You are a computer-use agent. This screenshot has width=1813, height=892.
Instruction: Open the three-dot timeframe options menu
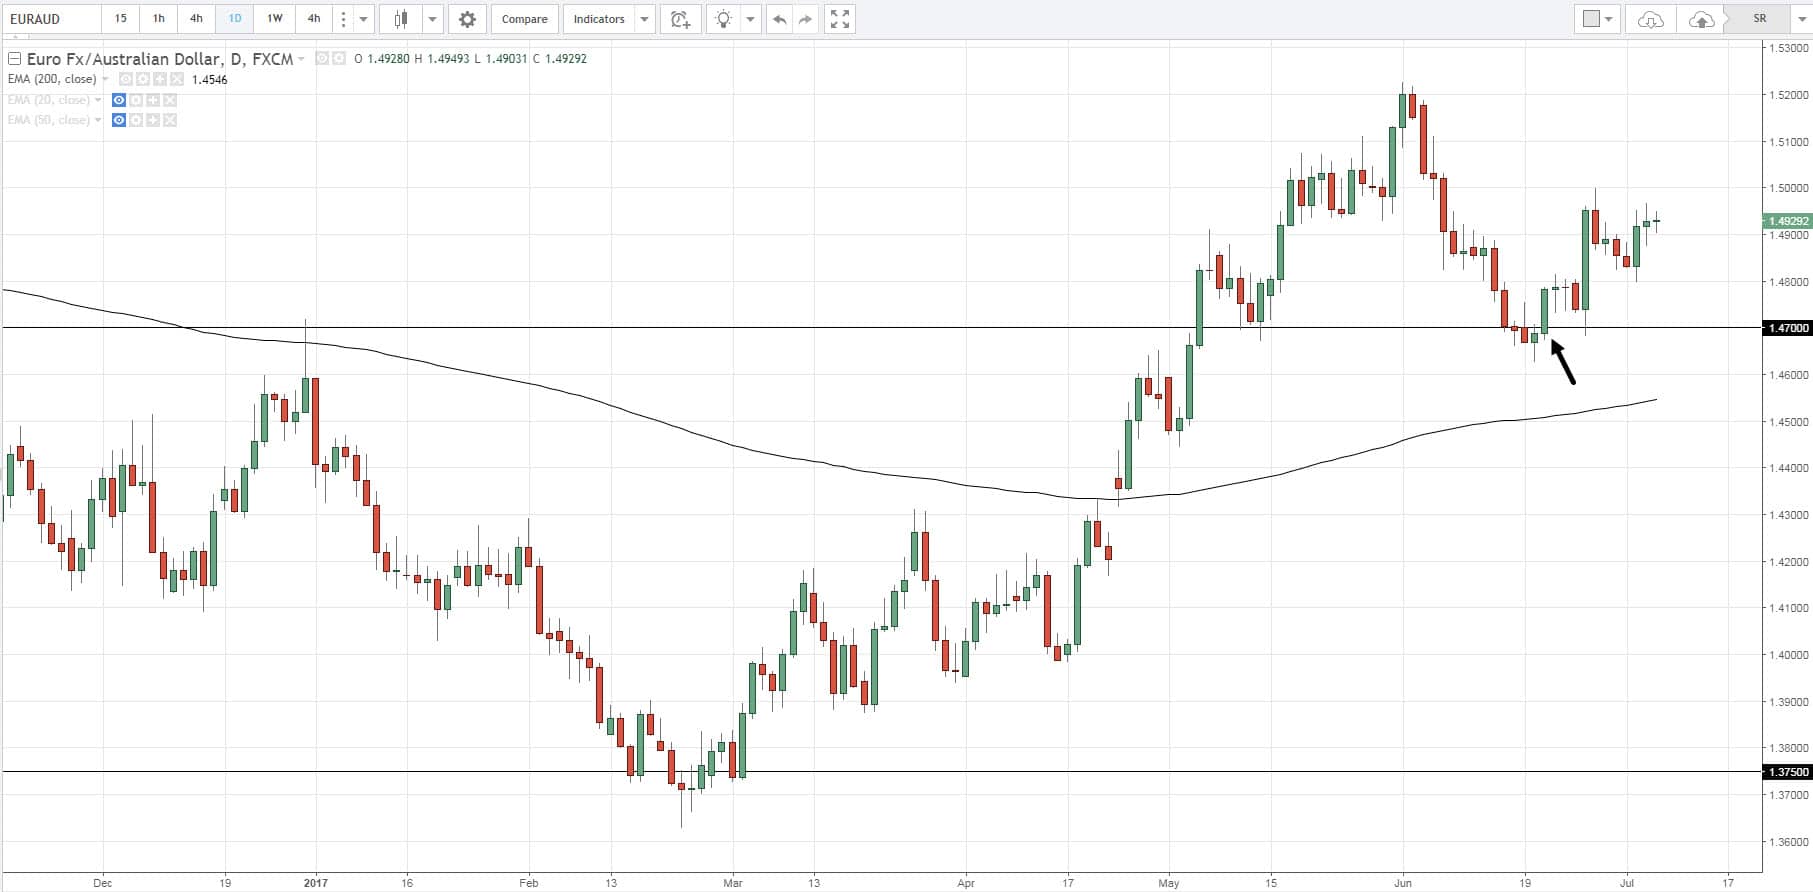coord(343,19)
